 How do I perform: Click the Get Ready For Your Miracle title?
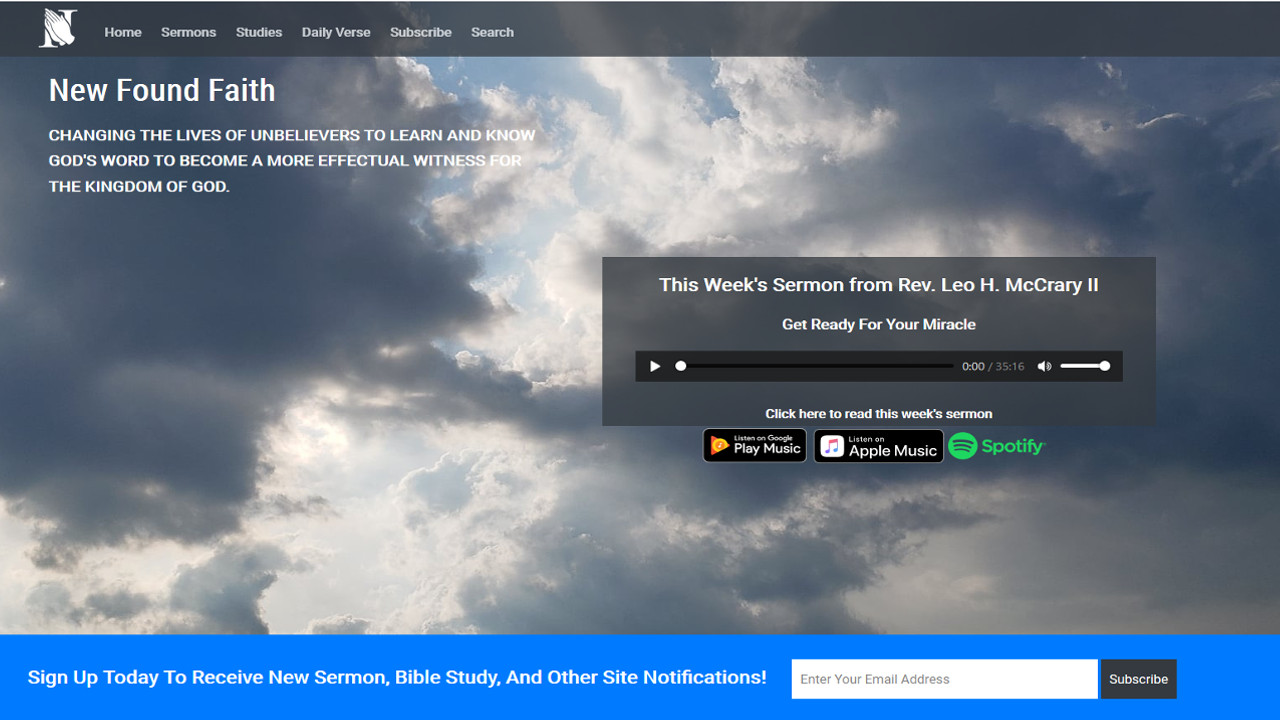pyautogui.click(x=879, y=324)
